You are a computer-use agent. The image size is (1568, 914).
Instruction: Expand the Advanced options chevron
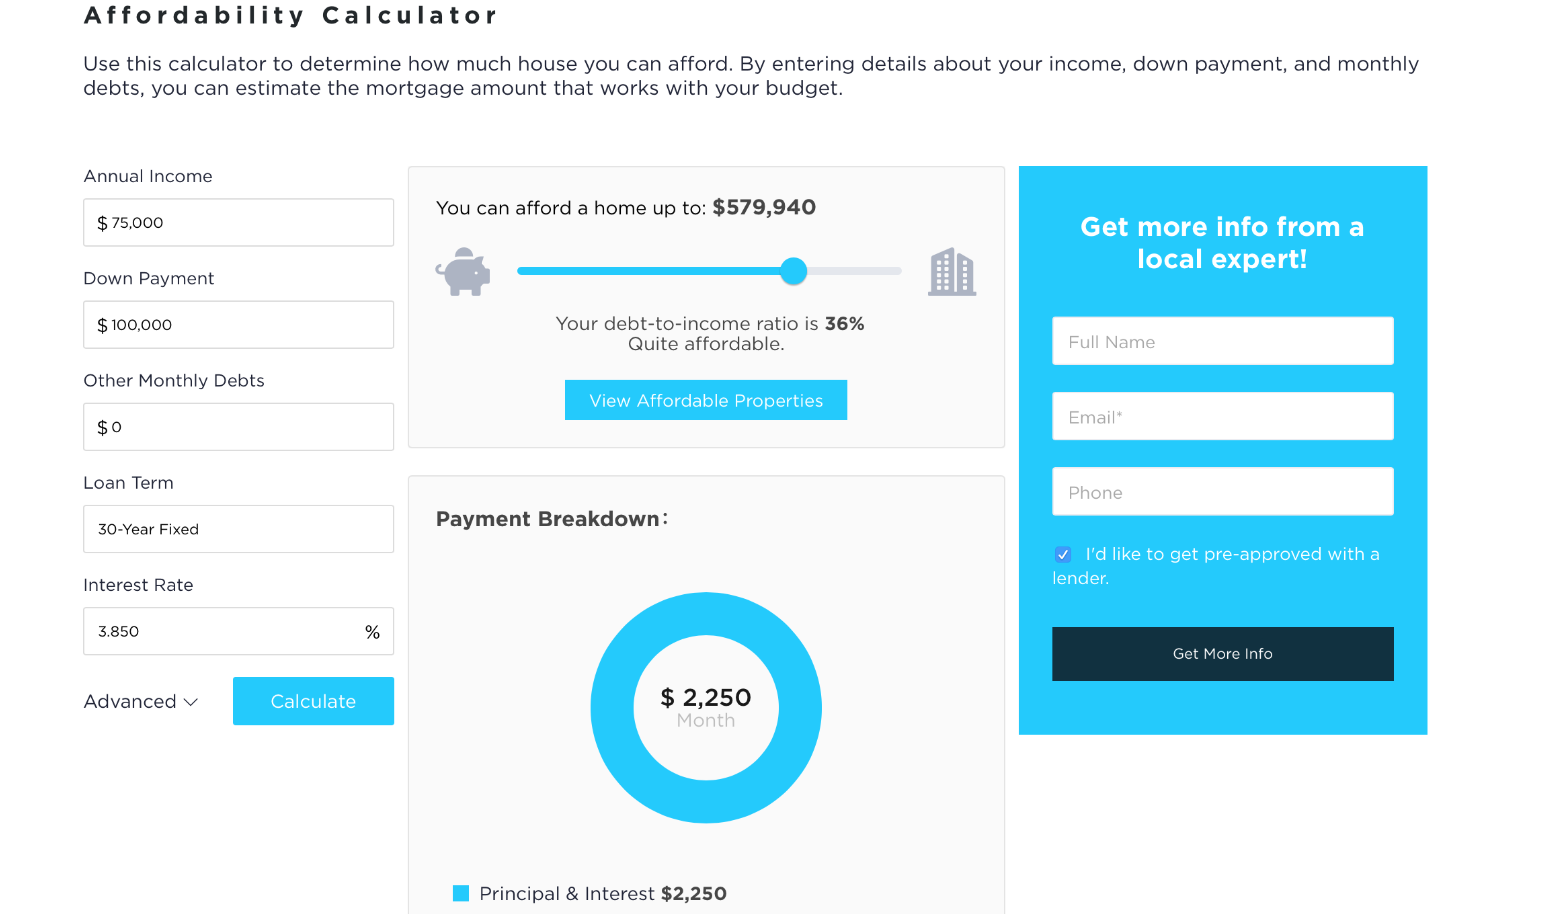[191, 702]
